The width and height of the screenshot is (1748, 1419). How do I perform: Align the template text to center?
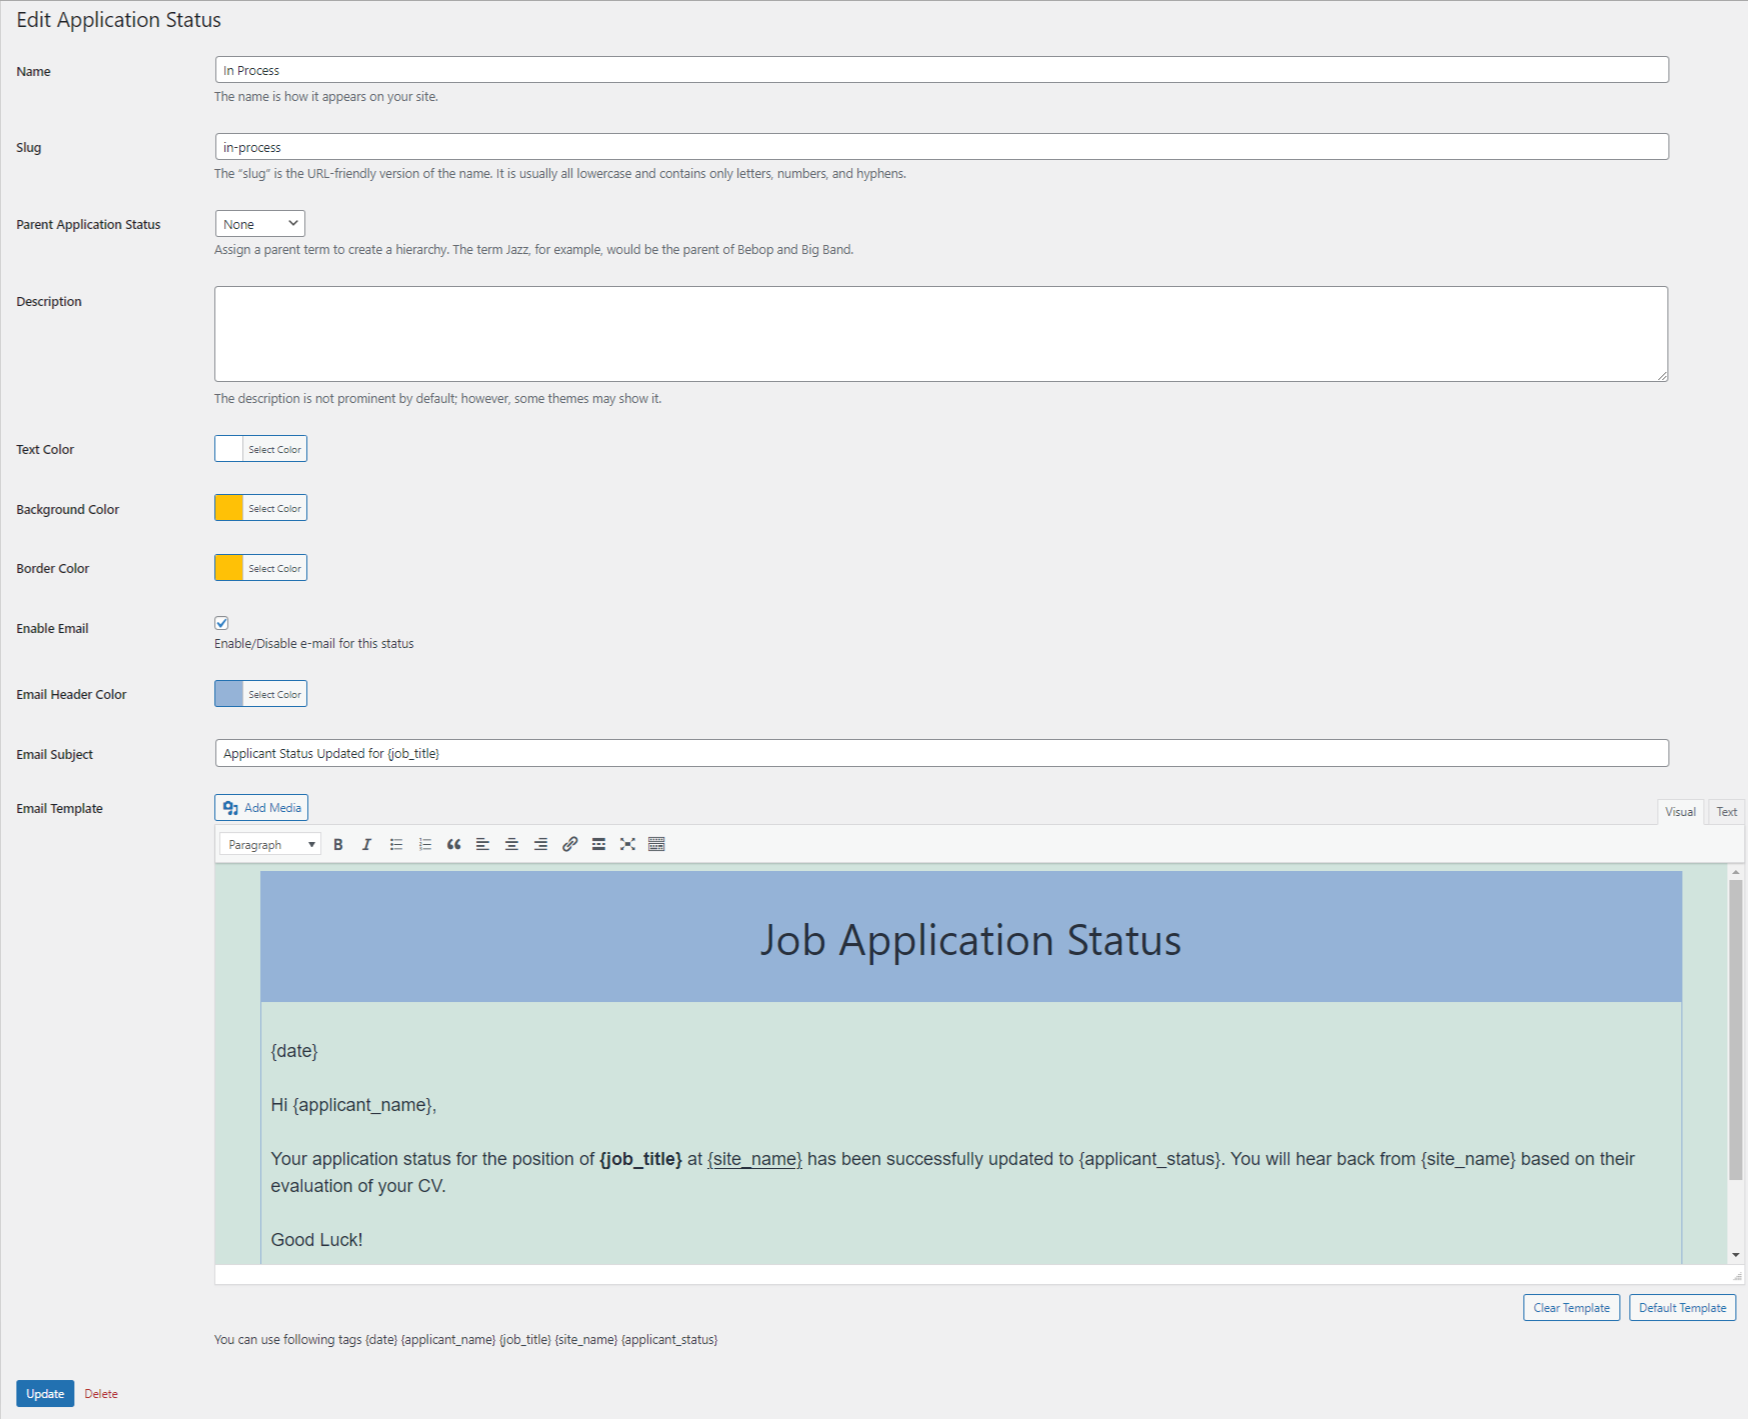coord(511,844)
